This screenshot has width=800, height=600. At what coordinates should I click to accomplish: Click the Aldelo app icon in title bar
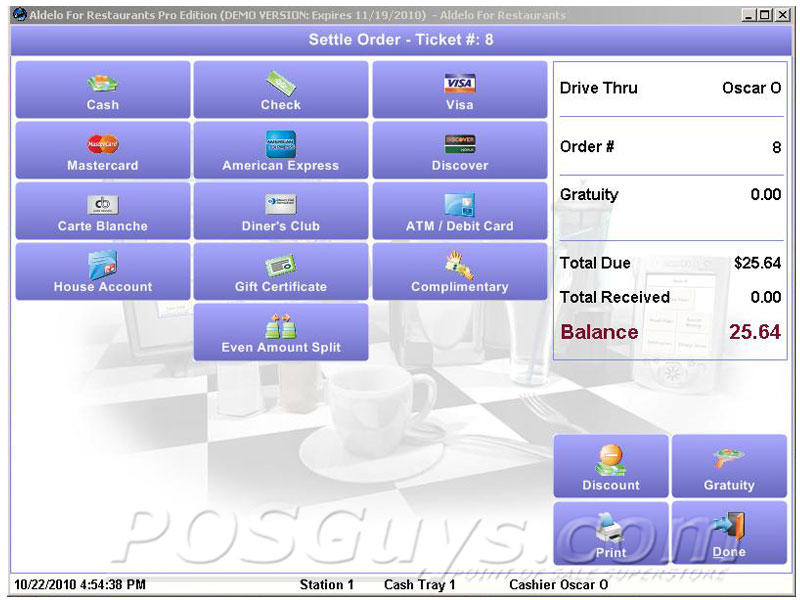19,15
